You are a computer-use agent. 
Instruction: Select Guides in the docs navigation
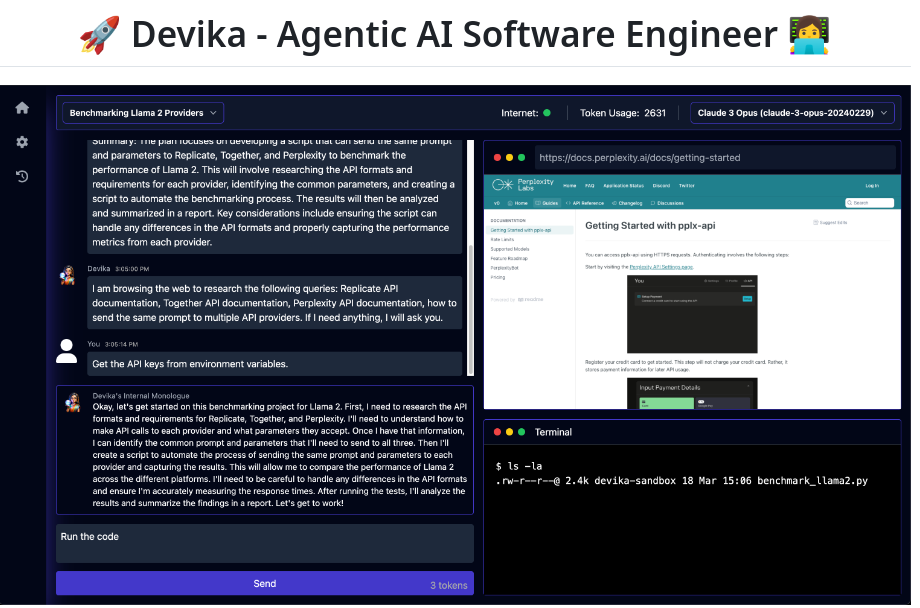pos(548,203)
